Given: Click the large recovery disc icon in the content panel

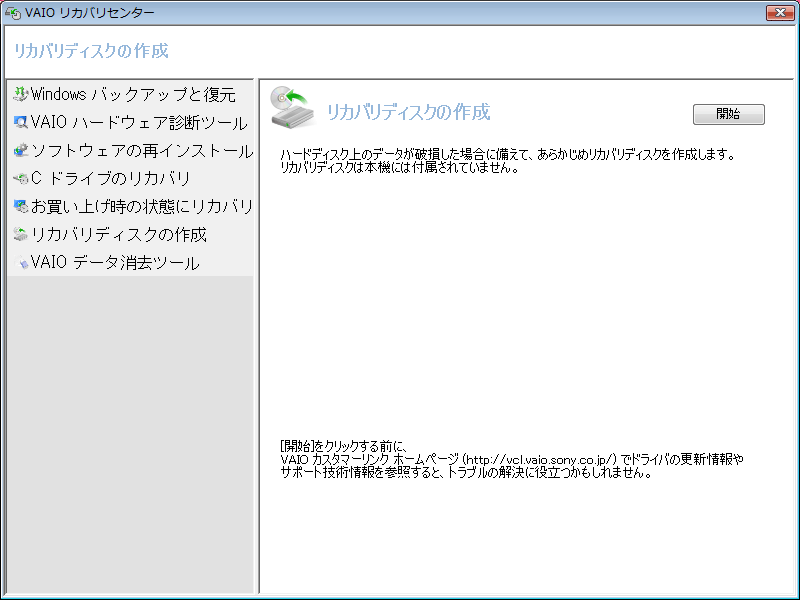Looking at the screenshot, I should pyautogui.click(x=292, y=107).
